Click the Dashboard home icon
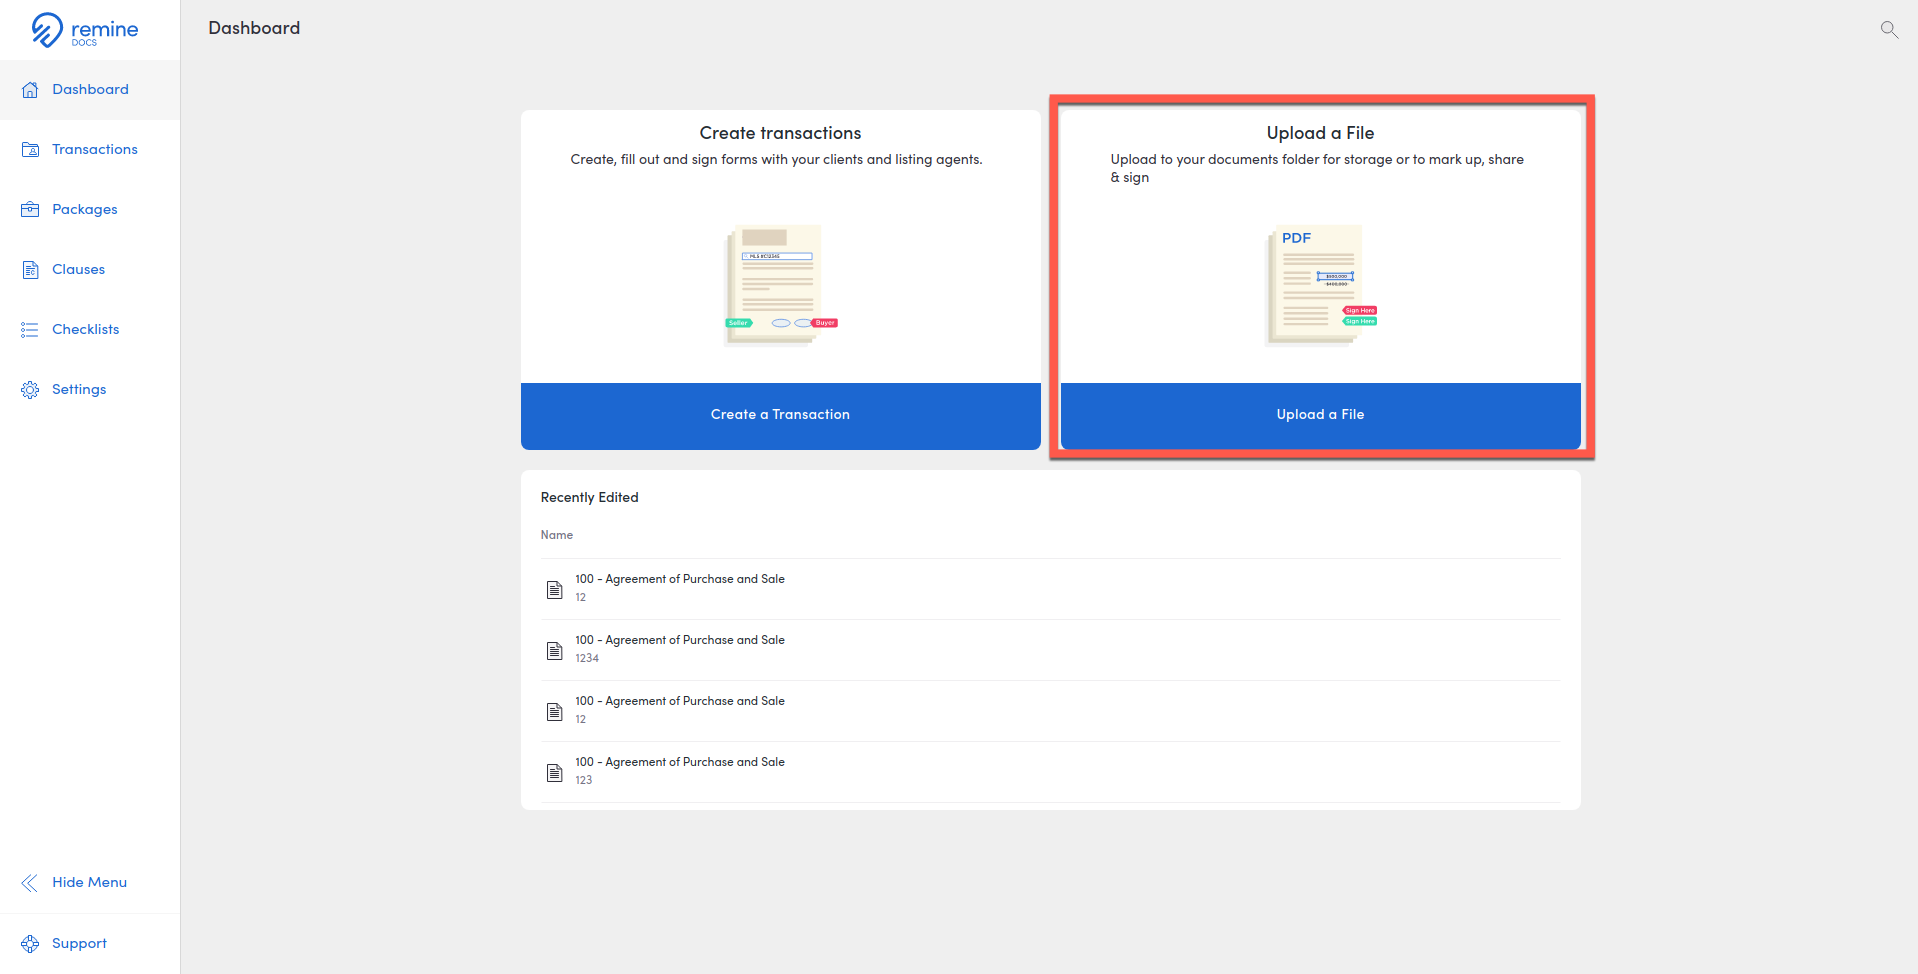This screenshot has width=1918, height=974. (x=30, y=90)
